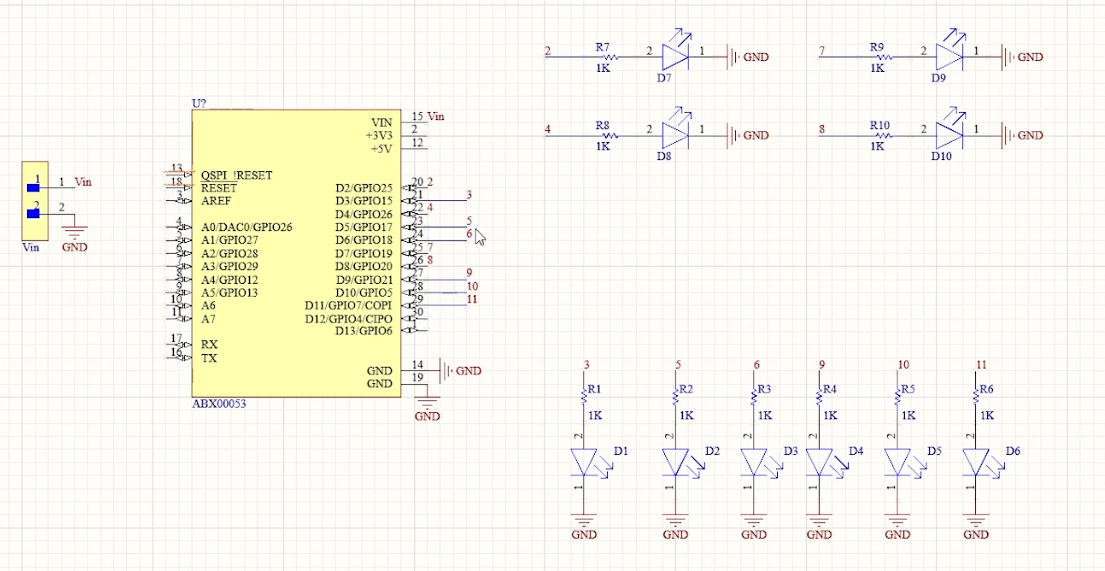Select the ground symbol below D1
Screen dimensions: 1105x571
(x=584, y=527)
